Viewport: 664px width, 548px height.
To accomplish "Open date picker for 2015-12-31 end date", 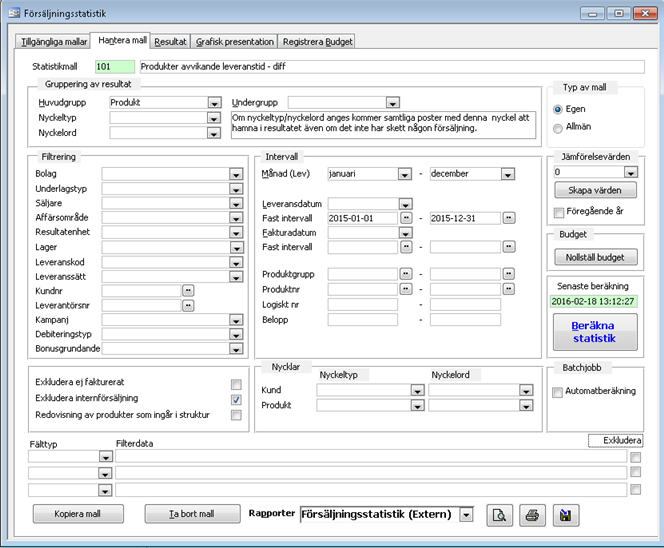I will pyautogui.click(x=509, y=218).
